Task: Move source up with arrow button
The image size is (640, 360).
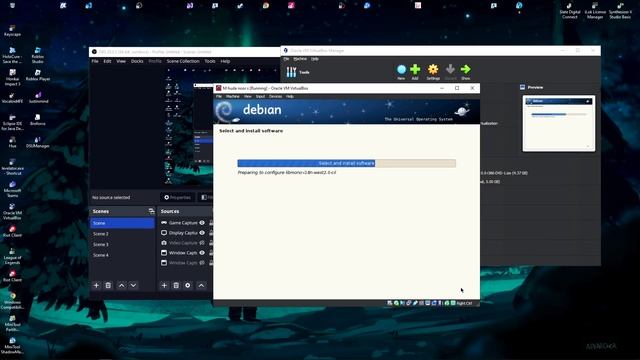Action: [x=201, y=285]
